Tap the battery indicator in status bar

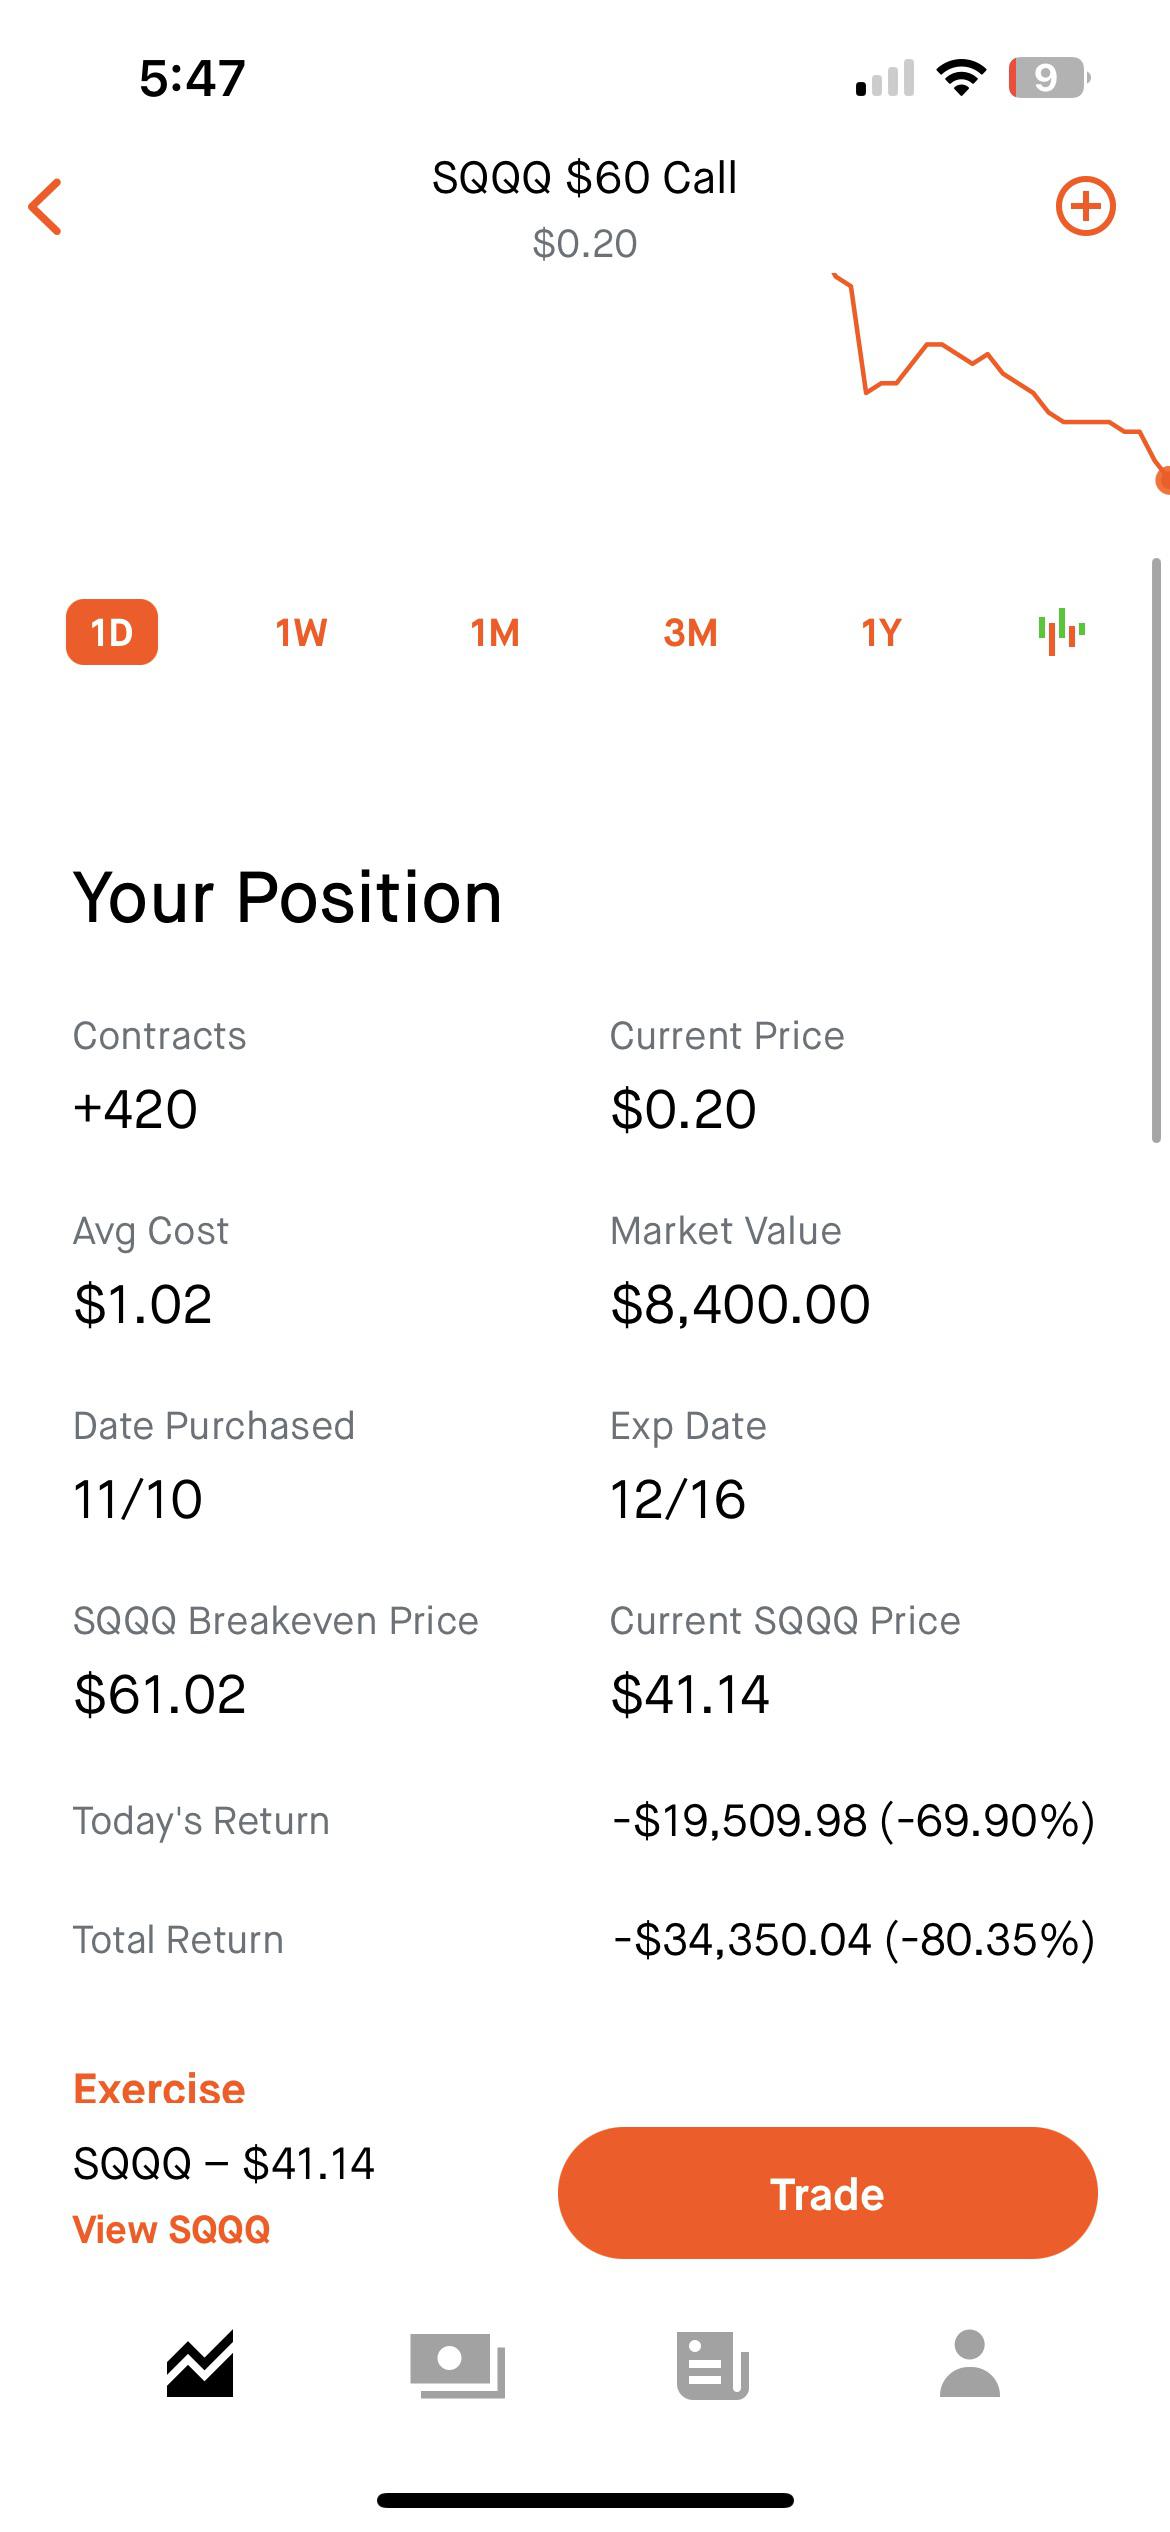pos(1048,78)
